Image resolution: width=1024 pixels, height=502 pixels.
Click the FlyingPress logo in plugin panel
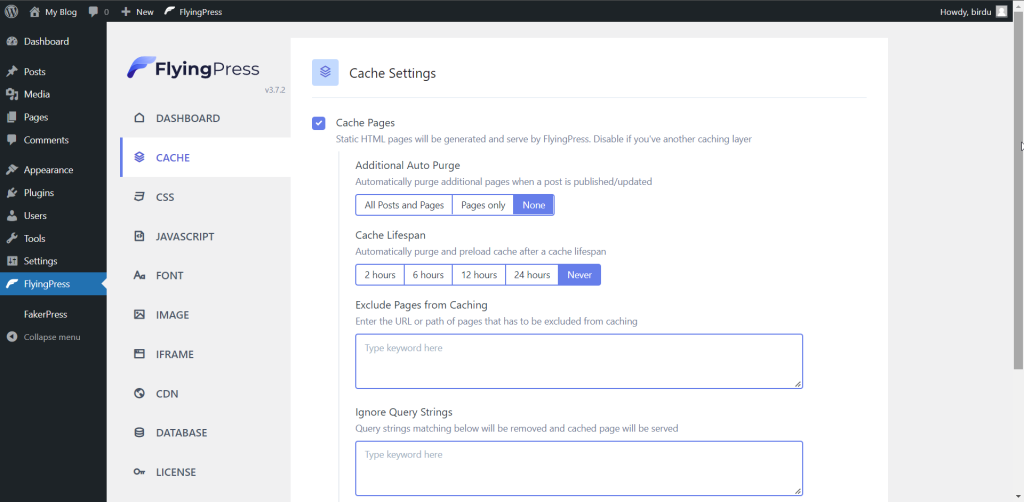tap(193, 68)
